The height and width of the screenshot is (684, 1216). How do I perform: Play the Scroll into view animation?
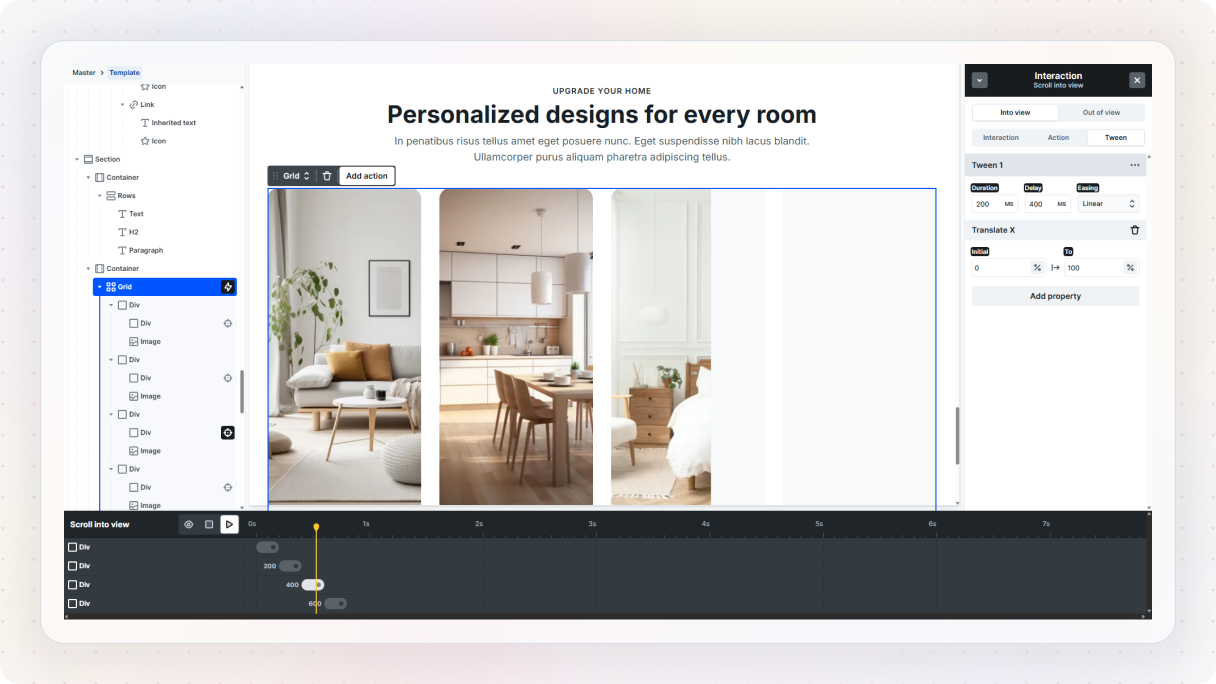click(229, 524)
